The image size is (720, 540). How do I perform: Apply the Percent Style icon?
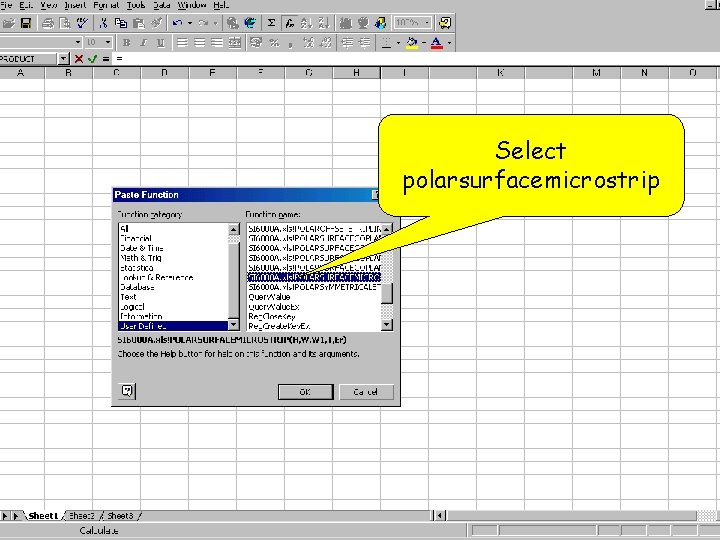click(274, 43)
